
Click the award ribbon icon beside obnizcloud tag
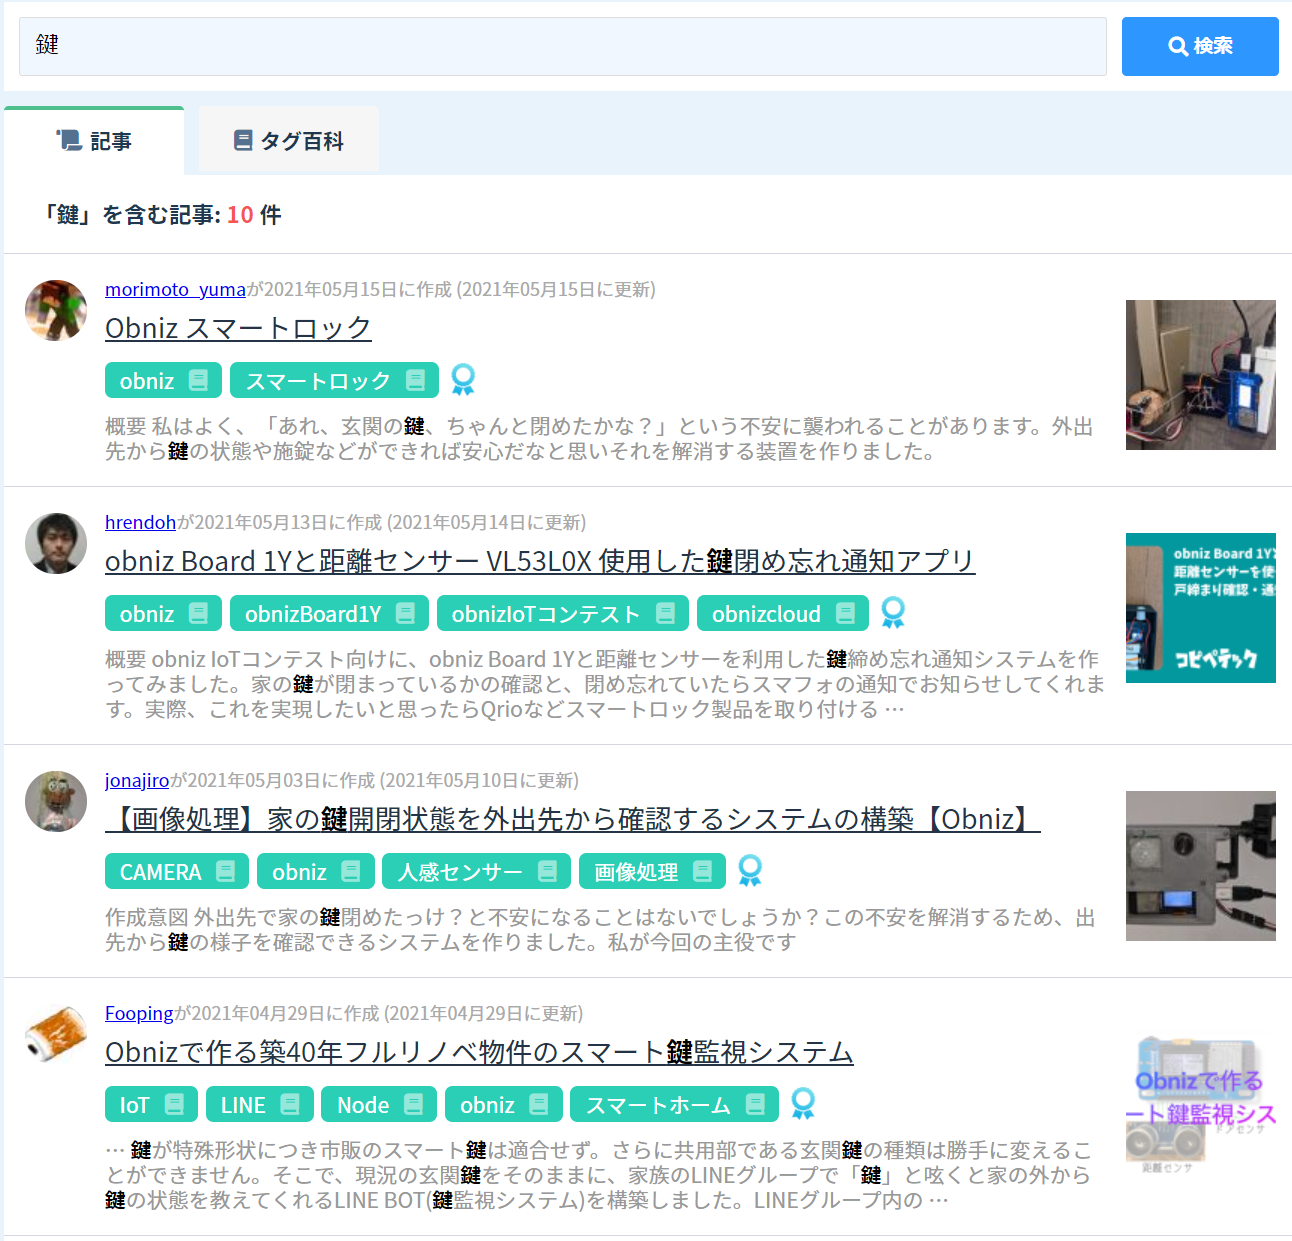tap(892, 613)
